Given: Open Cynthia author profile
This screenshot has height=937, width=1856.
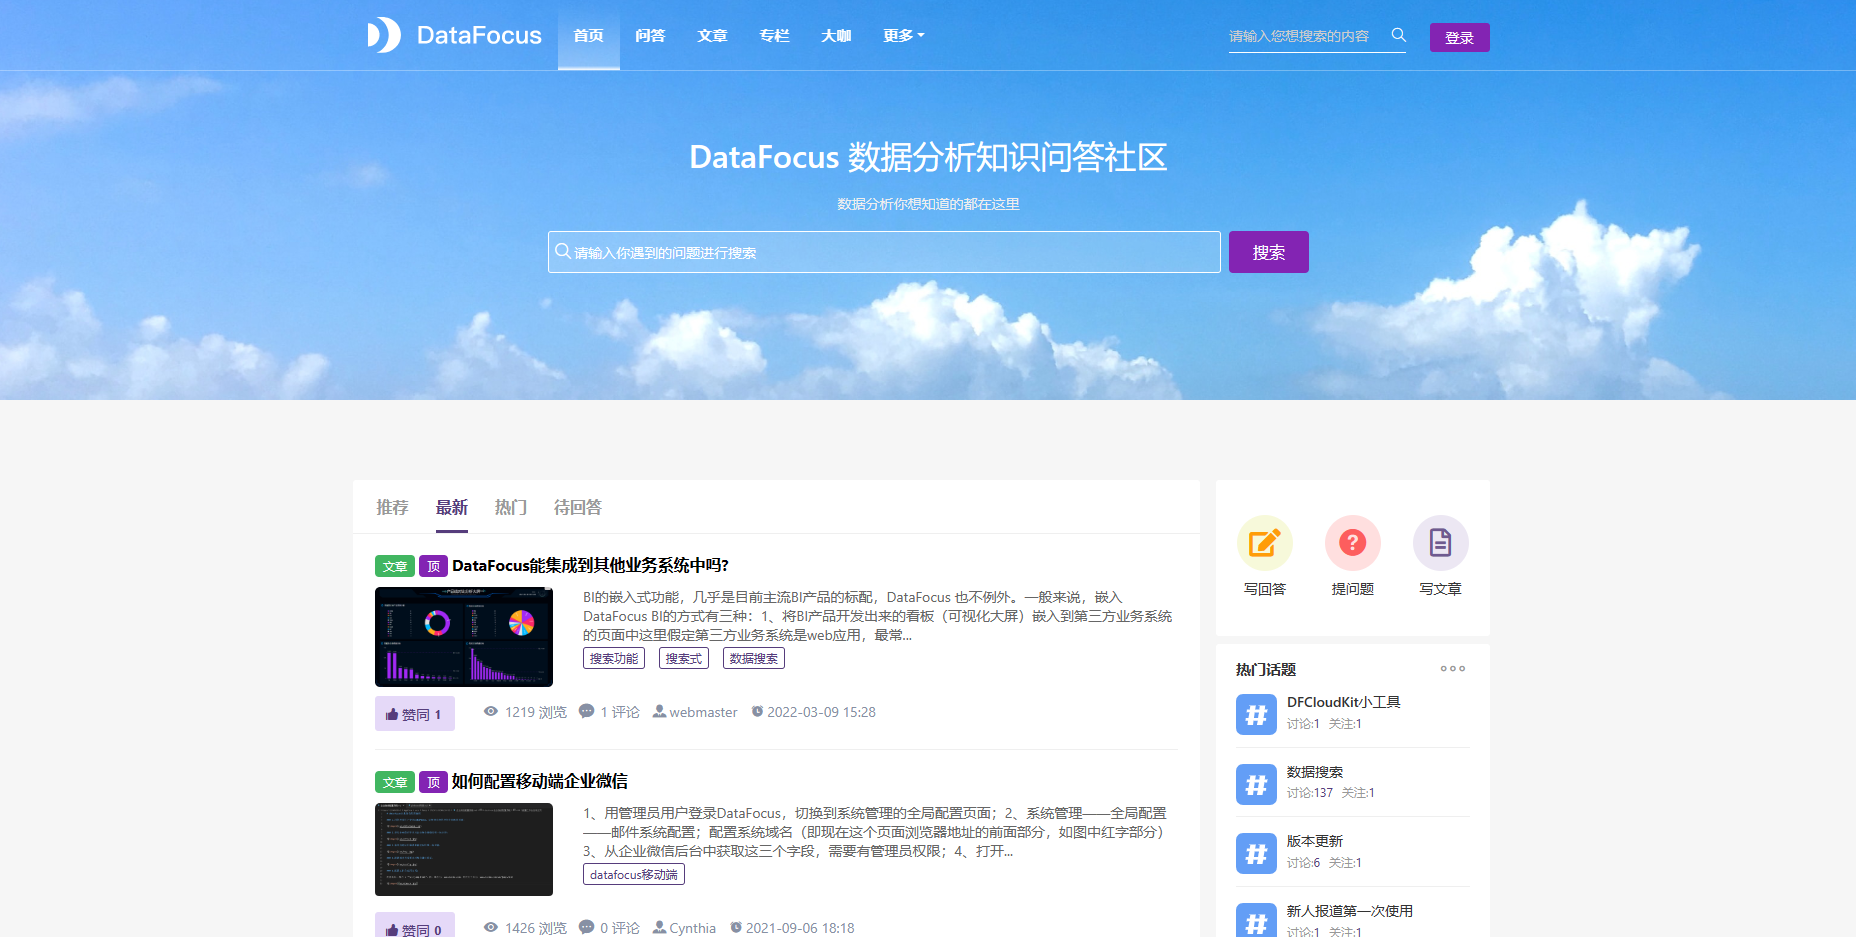Looking at the screenshot, I should (692, 928).
